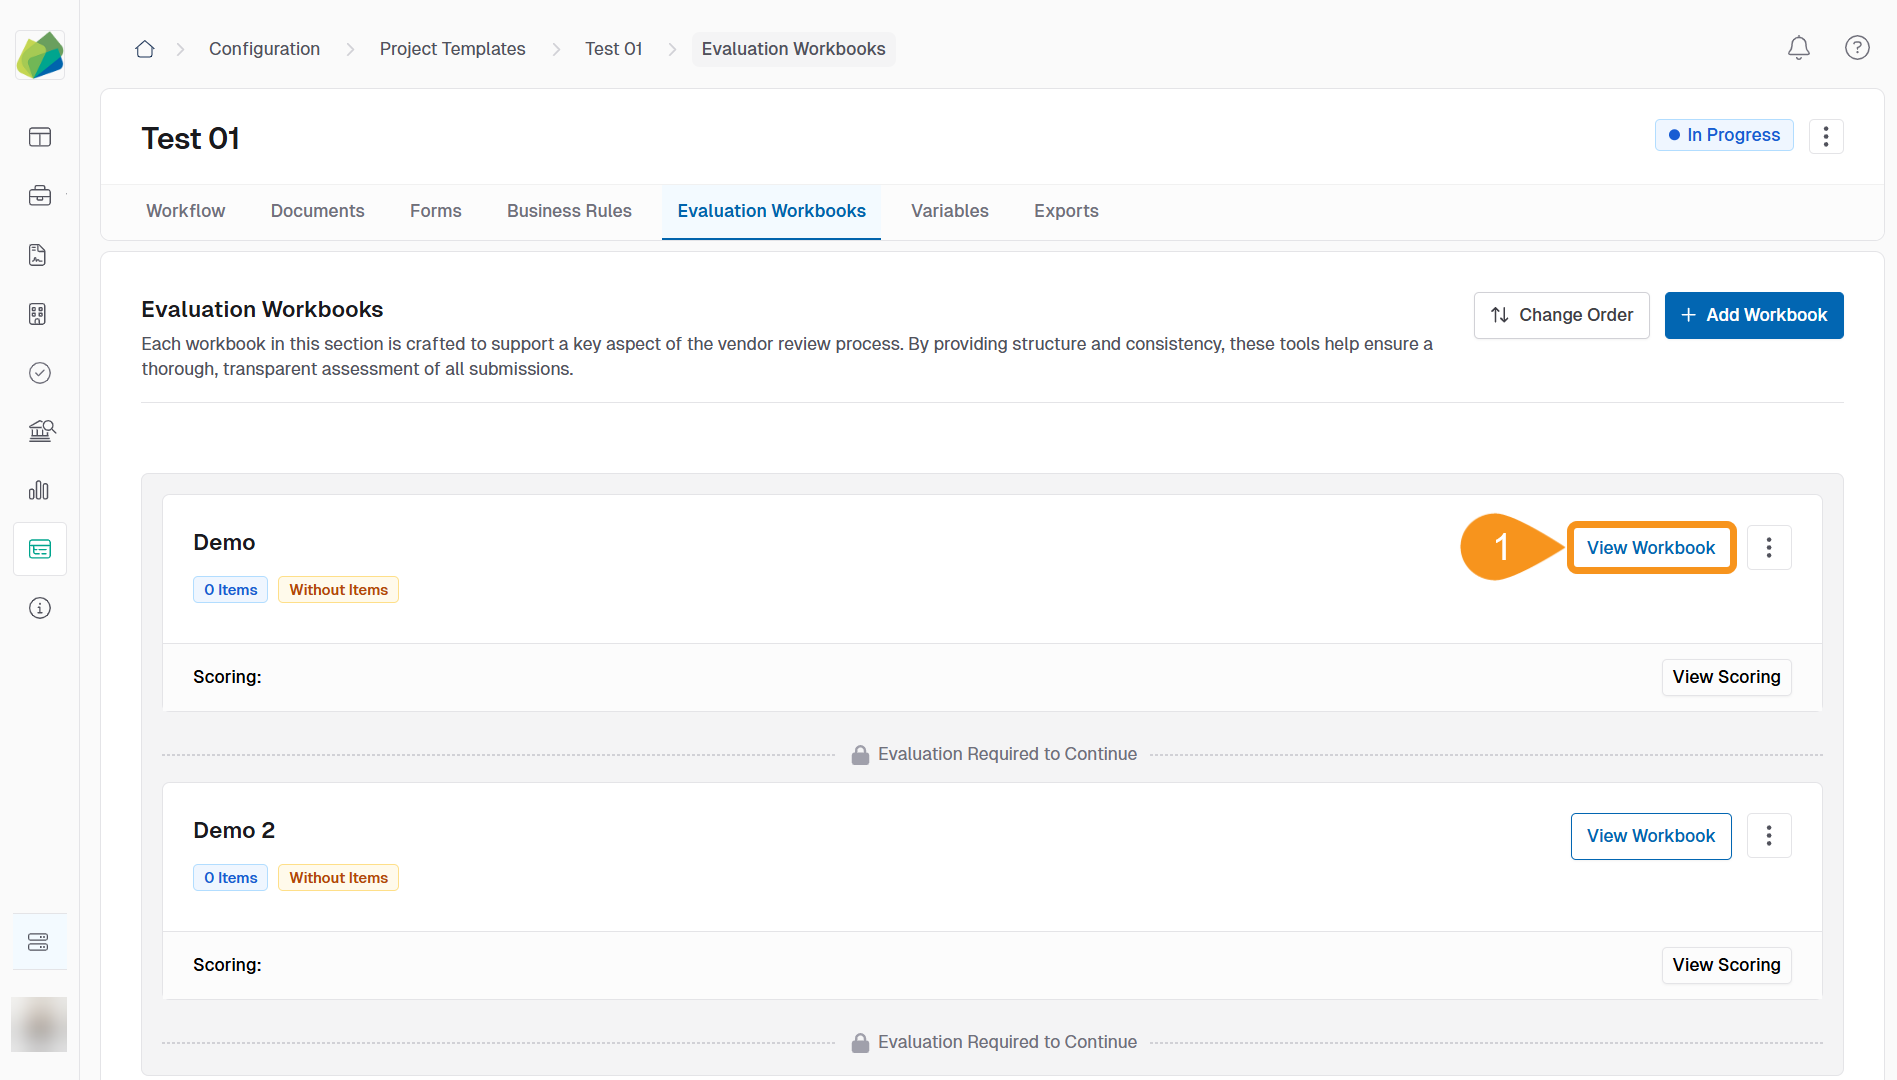The height and width of the screenshot is (1080, 1897).
Task: Open the bank search sidebar icon
Action: [x=40, y=431]
